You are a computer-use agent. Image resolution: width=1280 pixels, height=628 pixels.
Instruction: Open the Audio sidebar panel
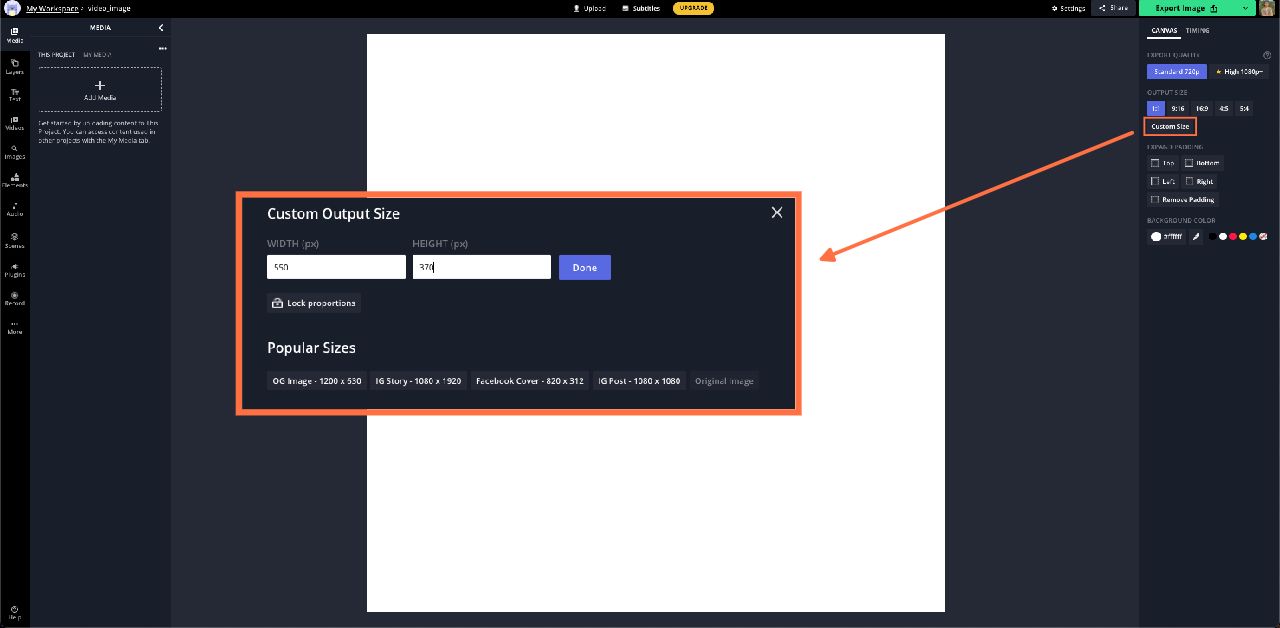coord(14,209)
